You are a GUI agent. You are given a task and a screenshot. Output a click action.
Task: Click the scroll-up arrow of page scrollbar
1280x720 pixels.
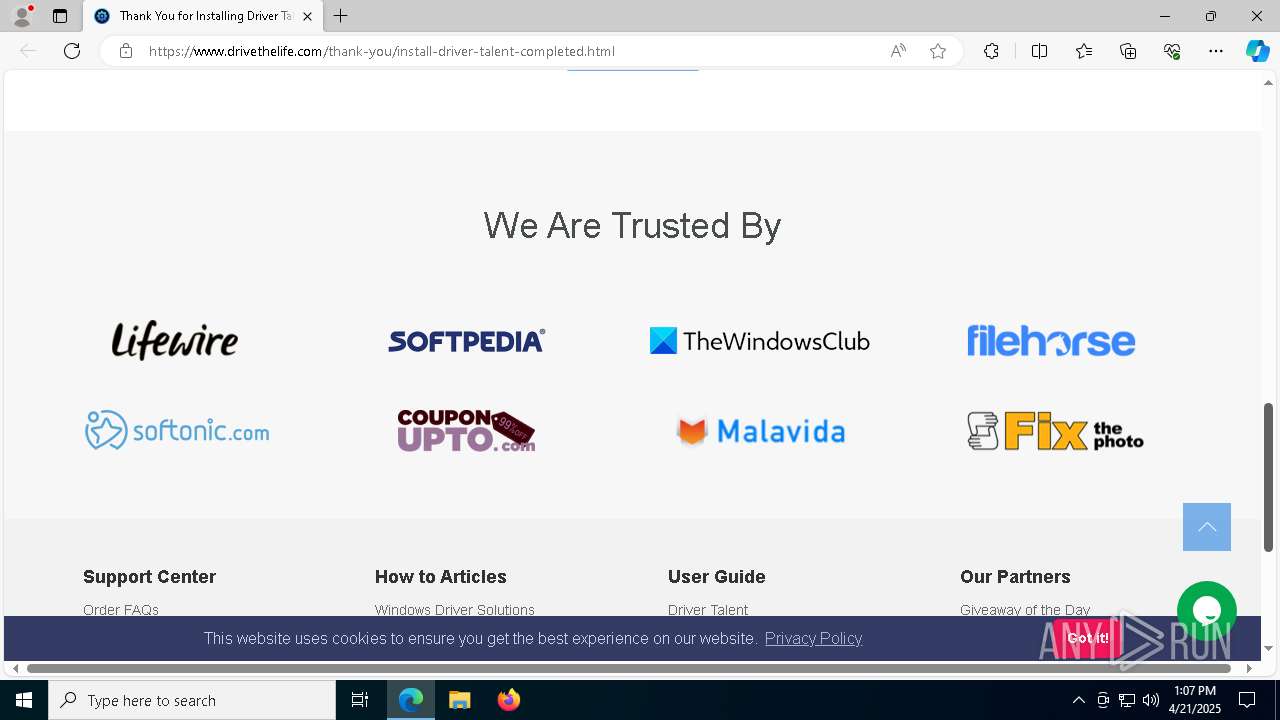[1268, 82]
